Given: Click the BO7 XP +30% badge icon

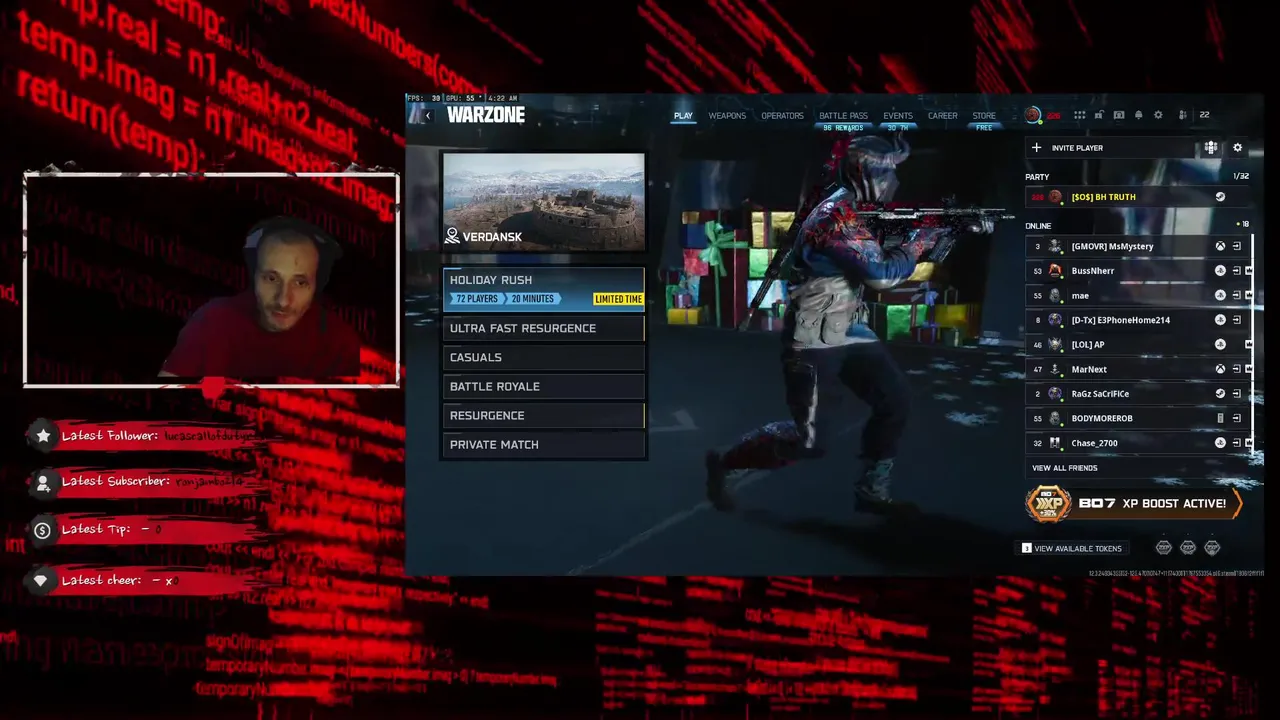Looking at the screenshot, I should point(1049,504).
